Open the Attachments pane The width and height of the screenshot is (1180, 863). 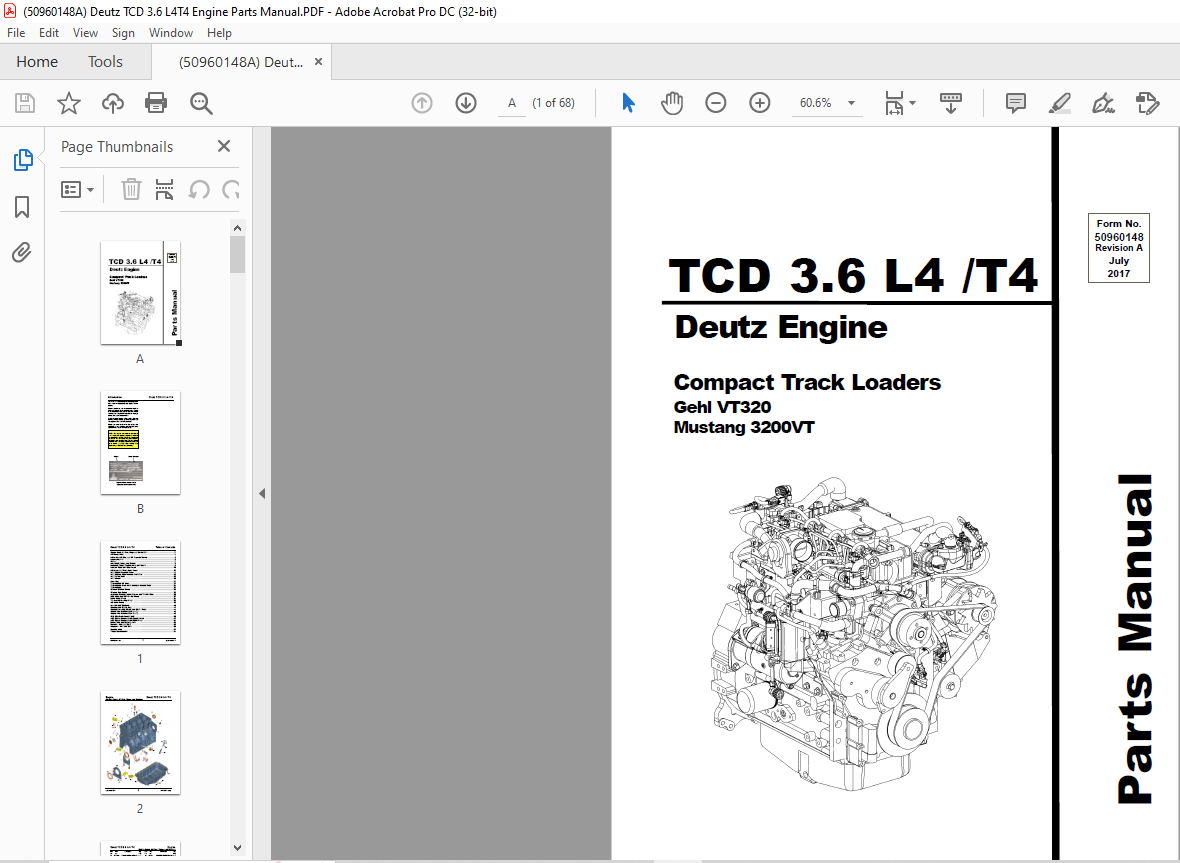pyautogui.click(x=22, y=252)
